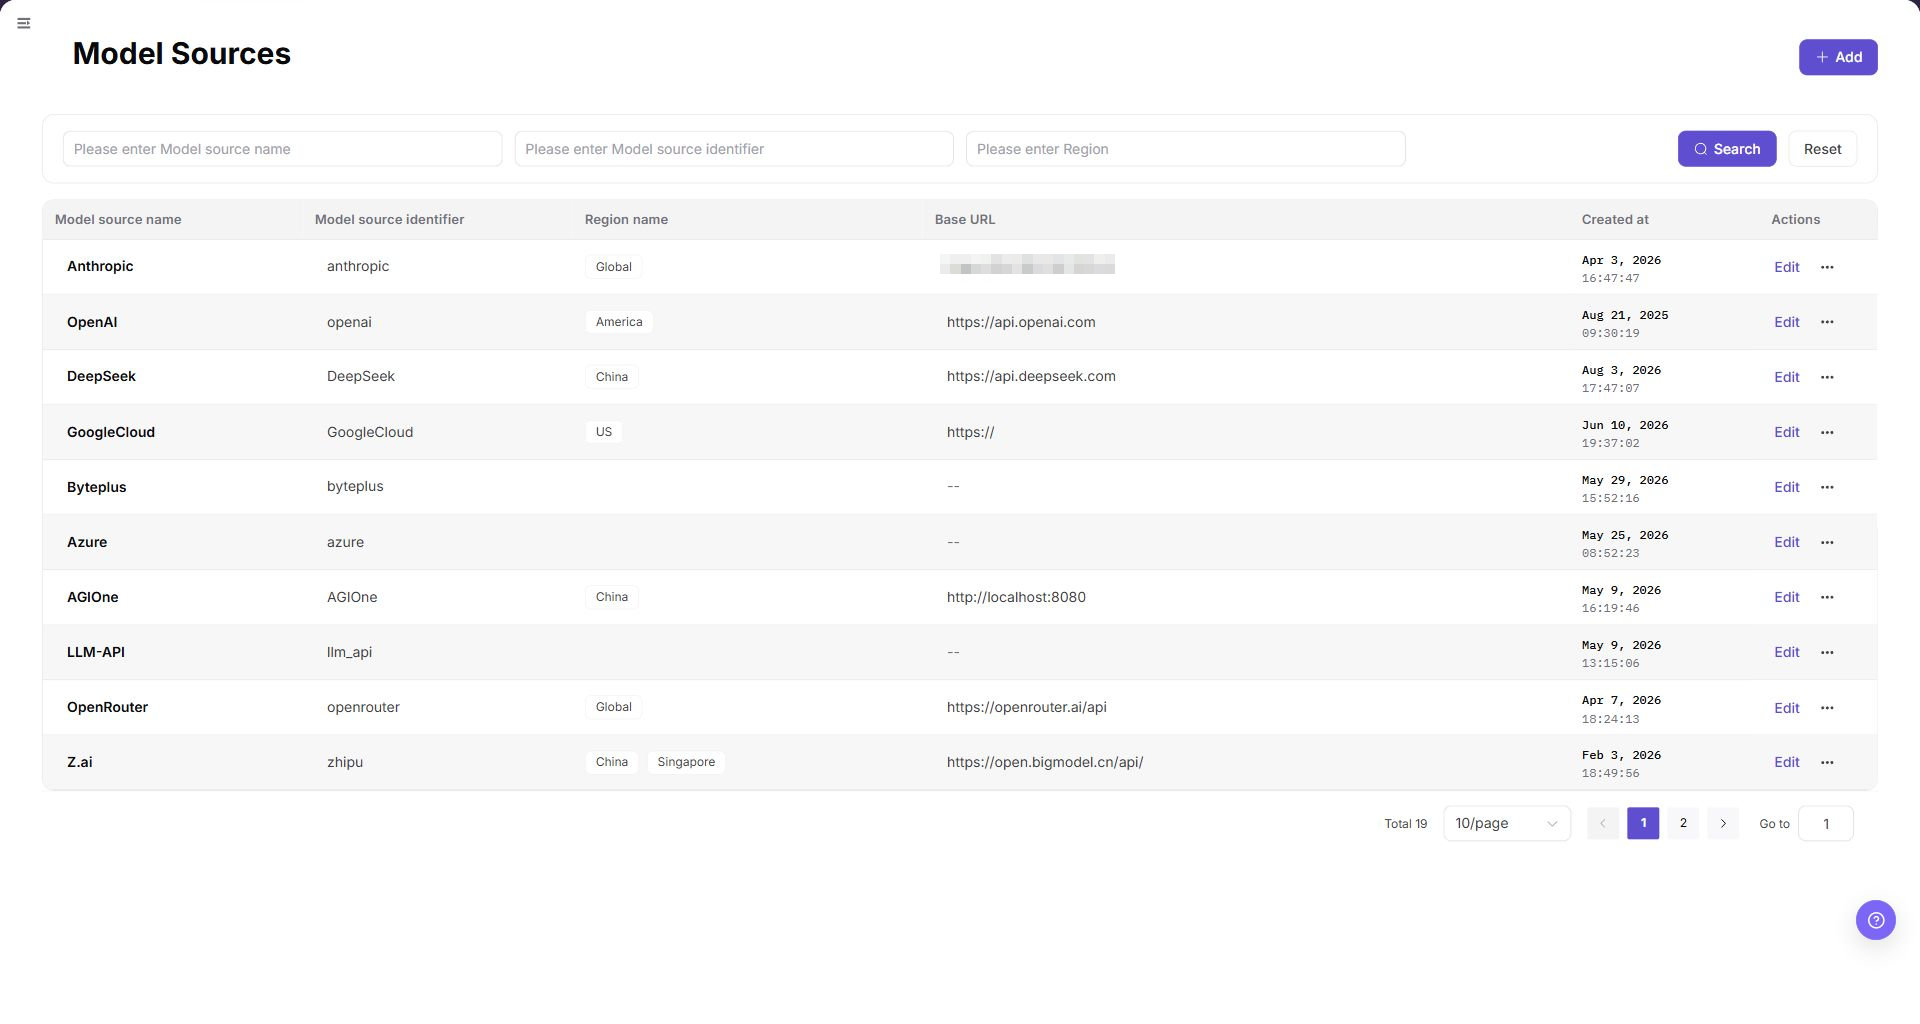Click the https://open.bigmodel.cn/api/ URL
1920x1024 pixels.
(1045, 762)
